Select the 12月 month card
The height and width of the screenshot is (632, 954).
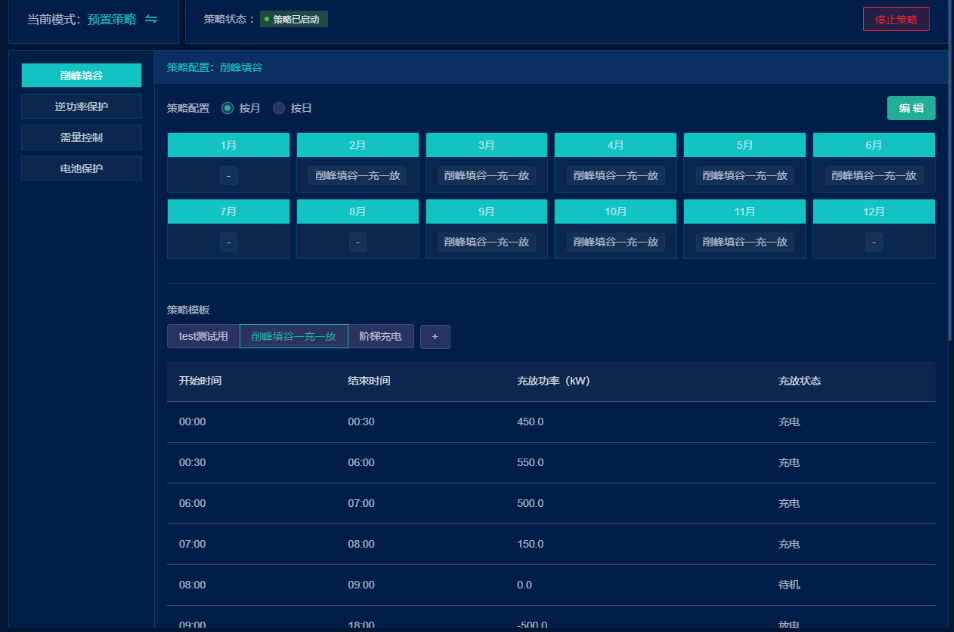pos(874,229)
